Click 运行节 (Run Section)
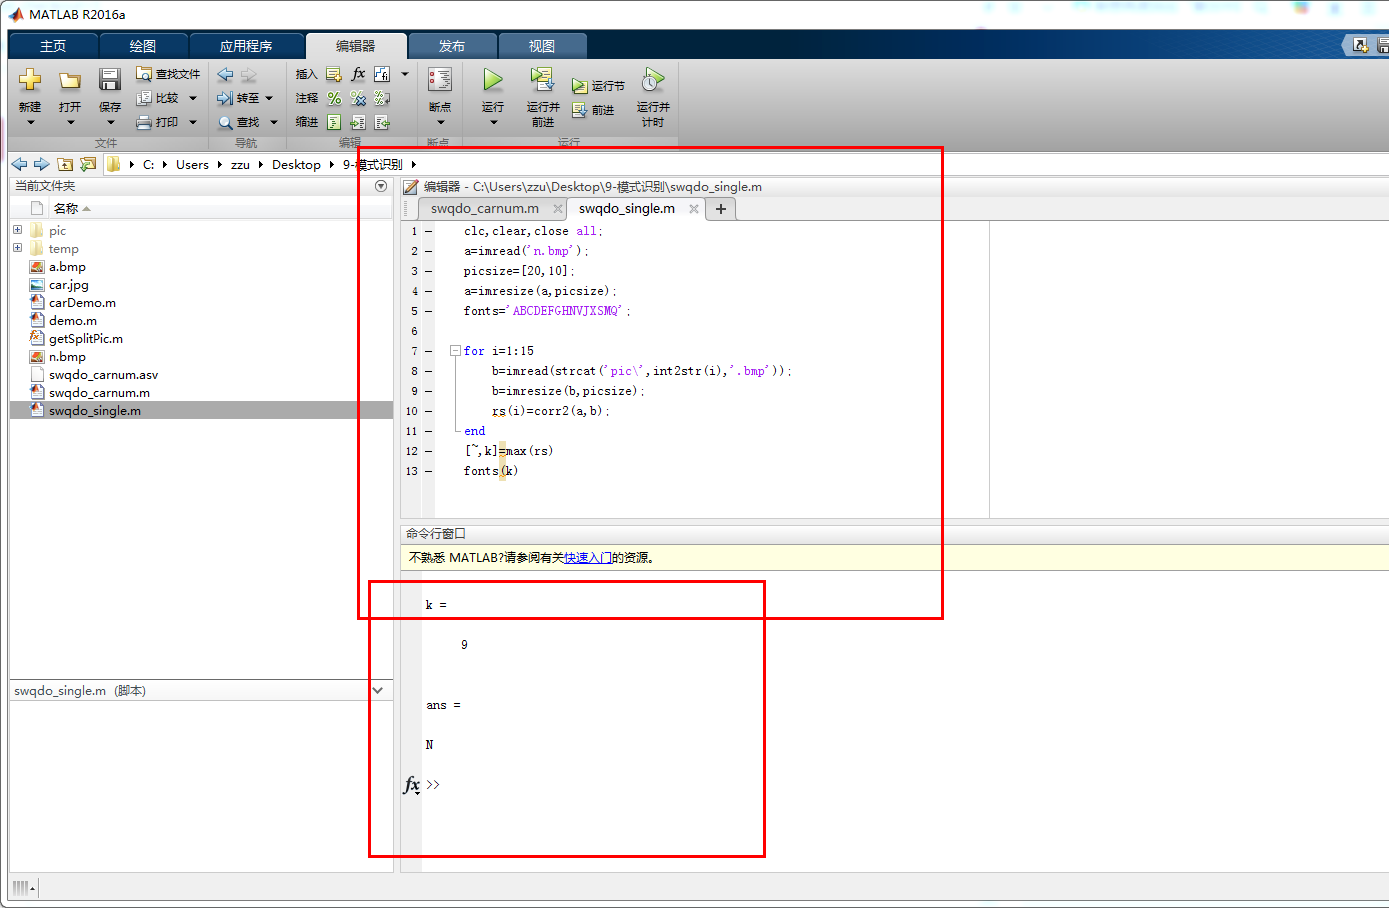The image size is (1389, 908). tap(598, 86)
